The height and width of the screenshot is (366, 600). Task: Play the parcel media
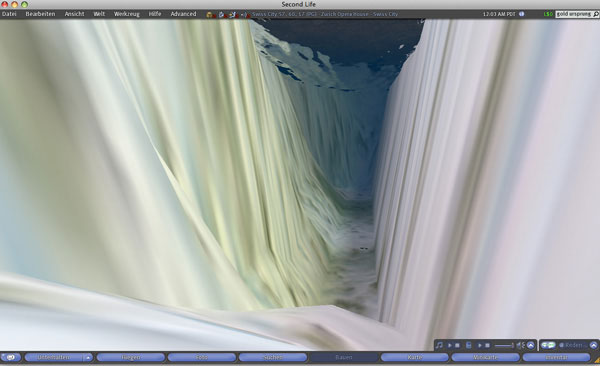[x=479, y=345]
